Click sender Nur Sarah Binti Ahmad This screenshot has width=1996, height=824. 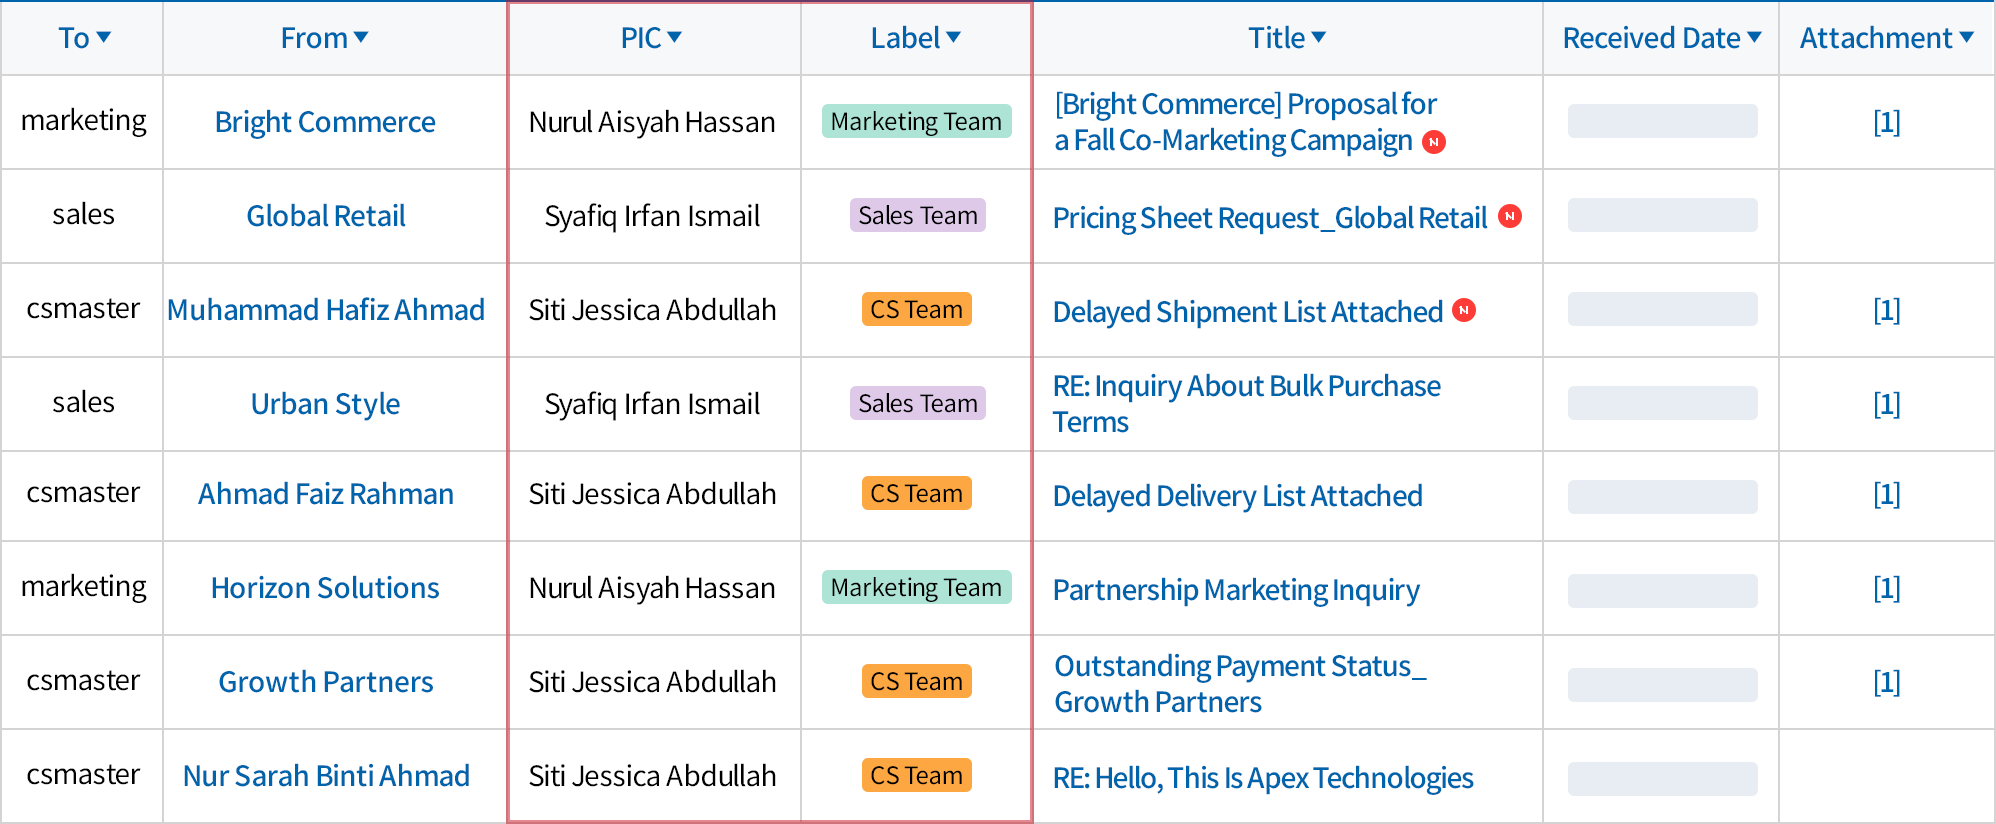coord(326,776)
